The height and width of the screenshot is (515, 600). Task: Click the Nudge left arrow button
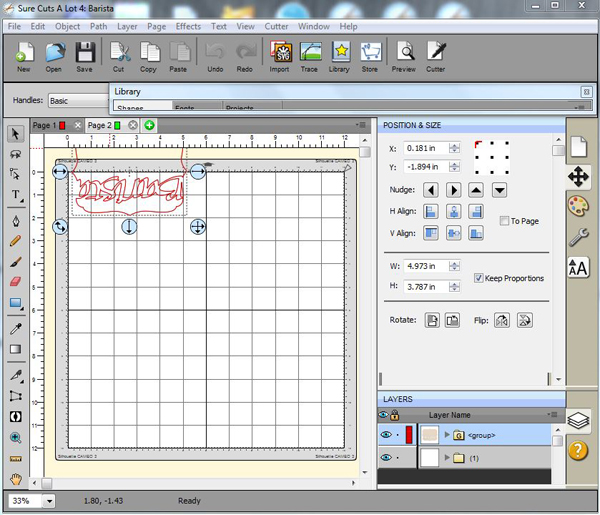click(431, 190)
